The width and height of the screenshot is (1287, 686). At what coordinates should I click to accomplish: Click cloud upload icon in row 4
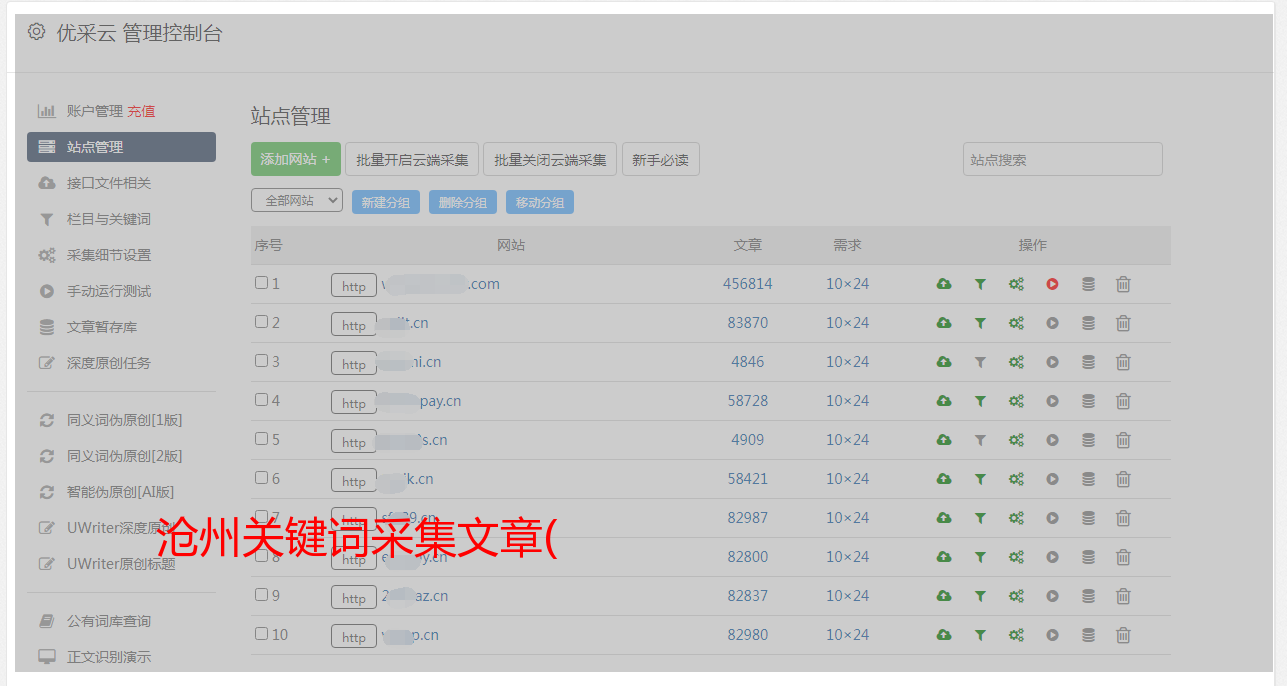point(944,401)
